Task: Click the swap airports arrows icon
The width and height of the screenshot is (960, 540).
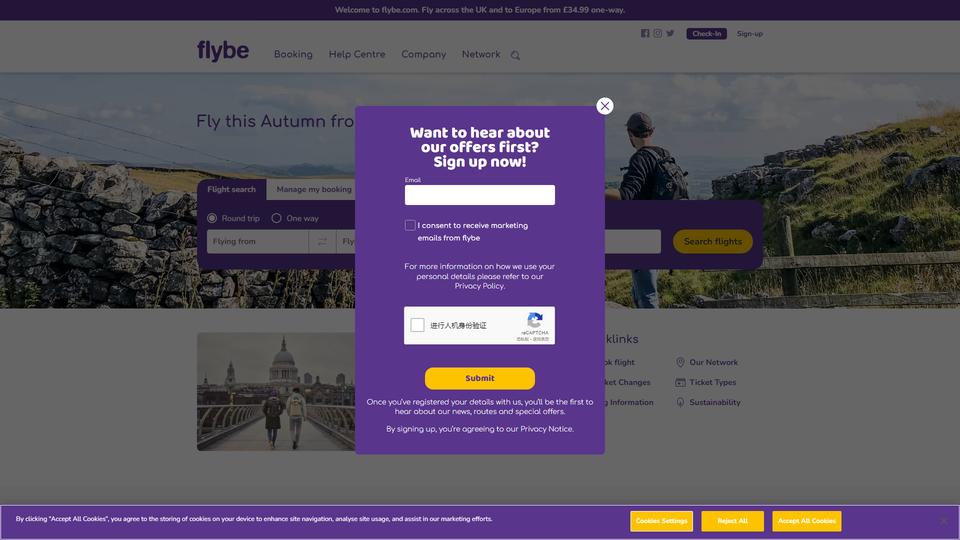Action: [322, 242]
